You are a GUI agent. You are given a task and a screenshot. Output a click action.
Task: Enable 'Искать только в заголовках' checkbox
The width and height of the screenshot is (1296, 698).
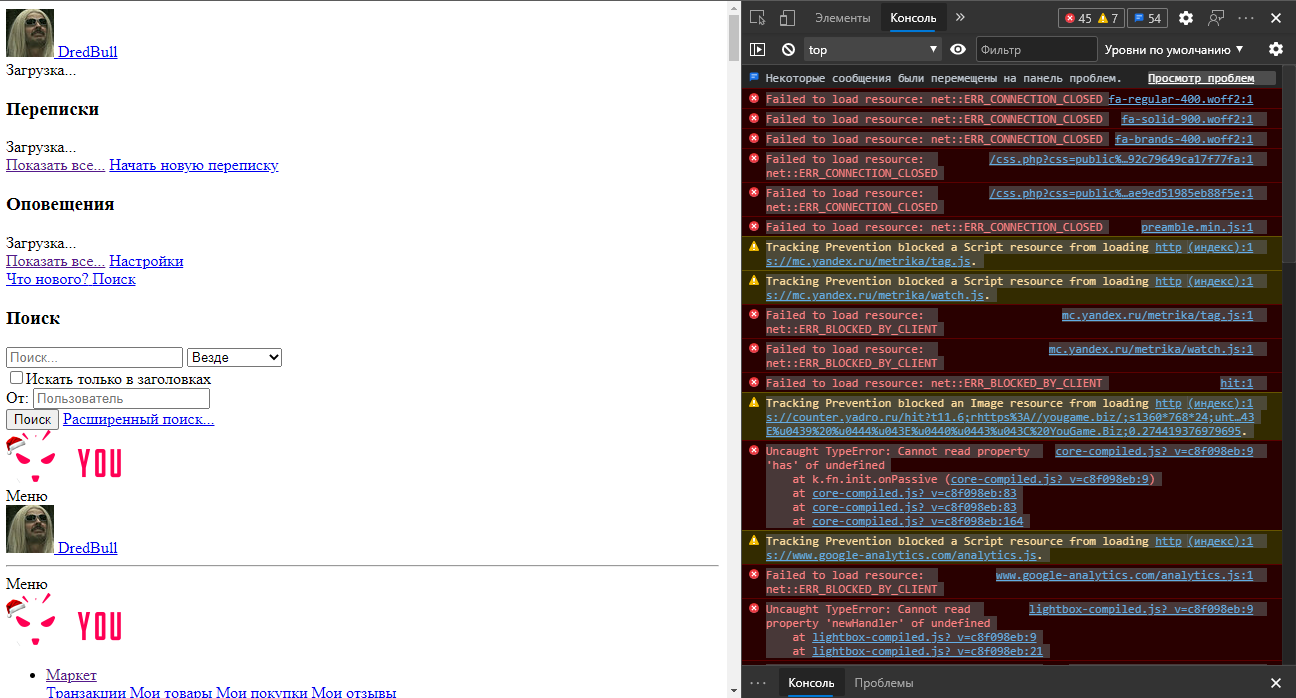16,378
